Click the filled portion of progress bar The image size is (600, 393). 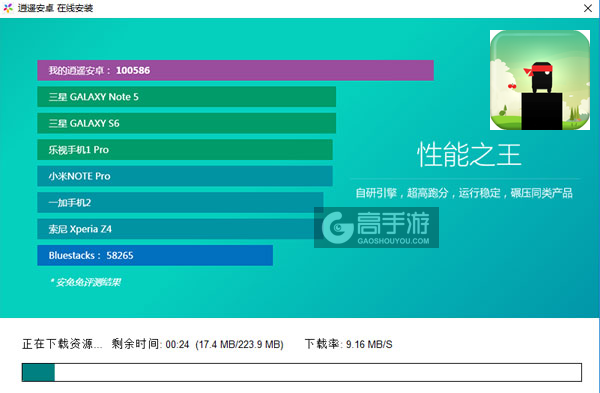click(38, 372)
